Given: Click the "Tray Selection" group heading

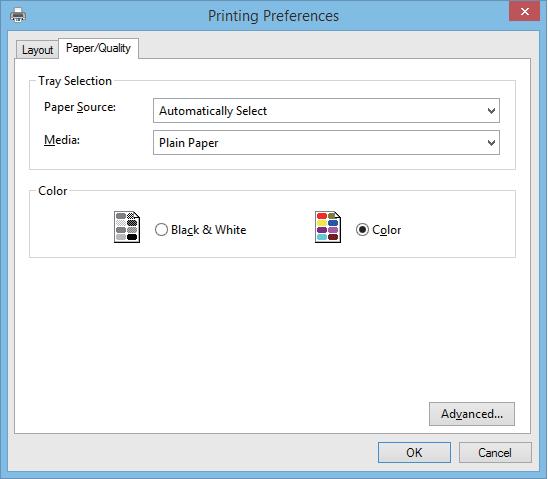Looking at the screenshot, I should pyautogui.click(x=75, y=81).
